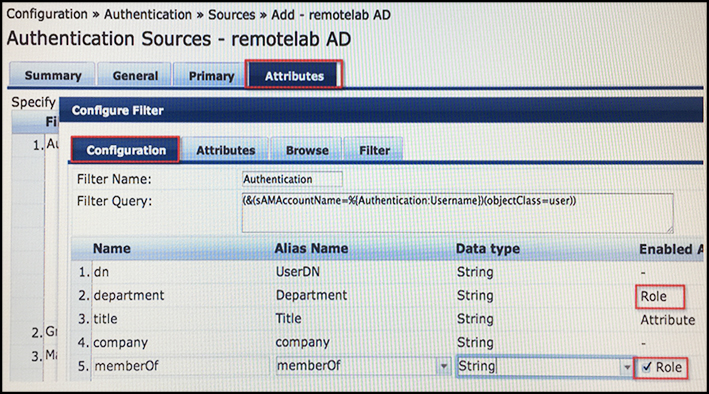Switch to the Browse tab
The height and width of the screenshot is (394, 709).
tap(307, 150)
